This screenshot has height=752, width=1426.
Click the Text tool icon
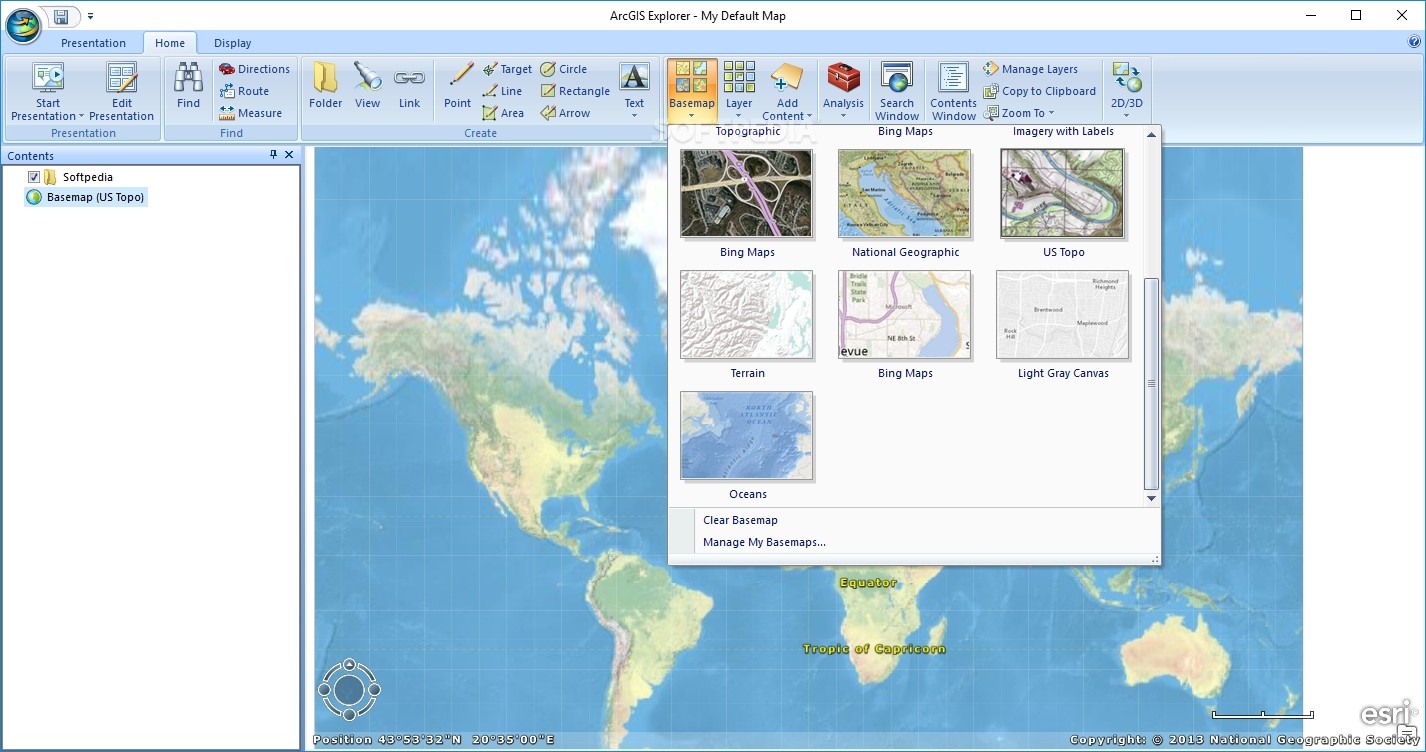tap(634, 77)
